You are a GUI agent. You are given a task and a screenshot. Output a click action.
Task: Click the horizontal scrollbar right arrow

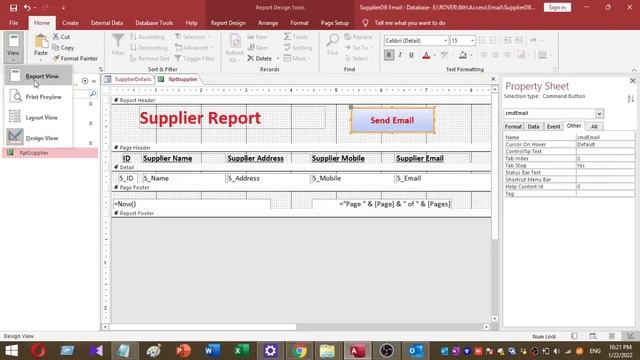[486, 327]
